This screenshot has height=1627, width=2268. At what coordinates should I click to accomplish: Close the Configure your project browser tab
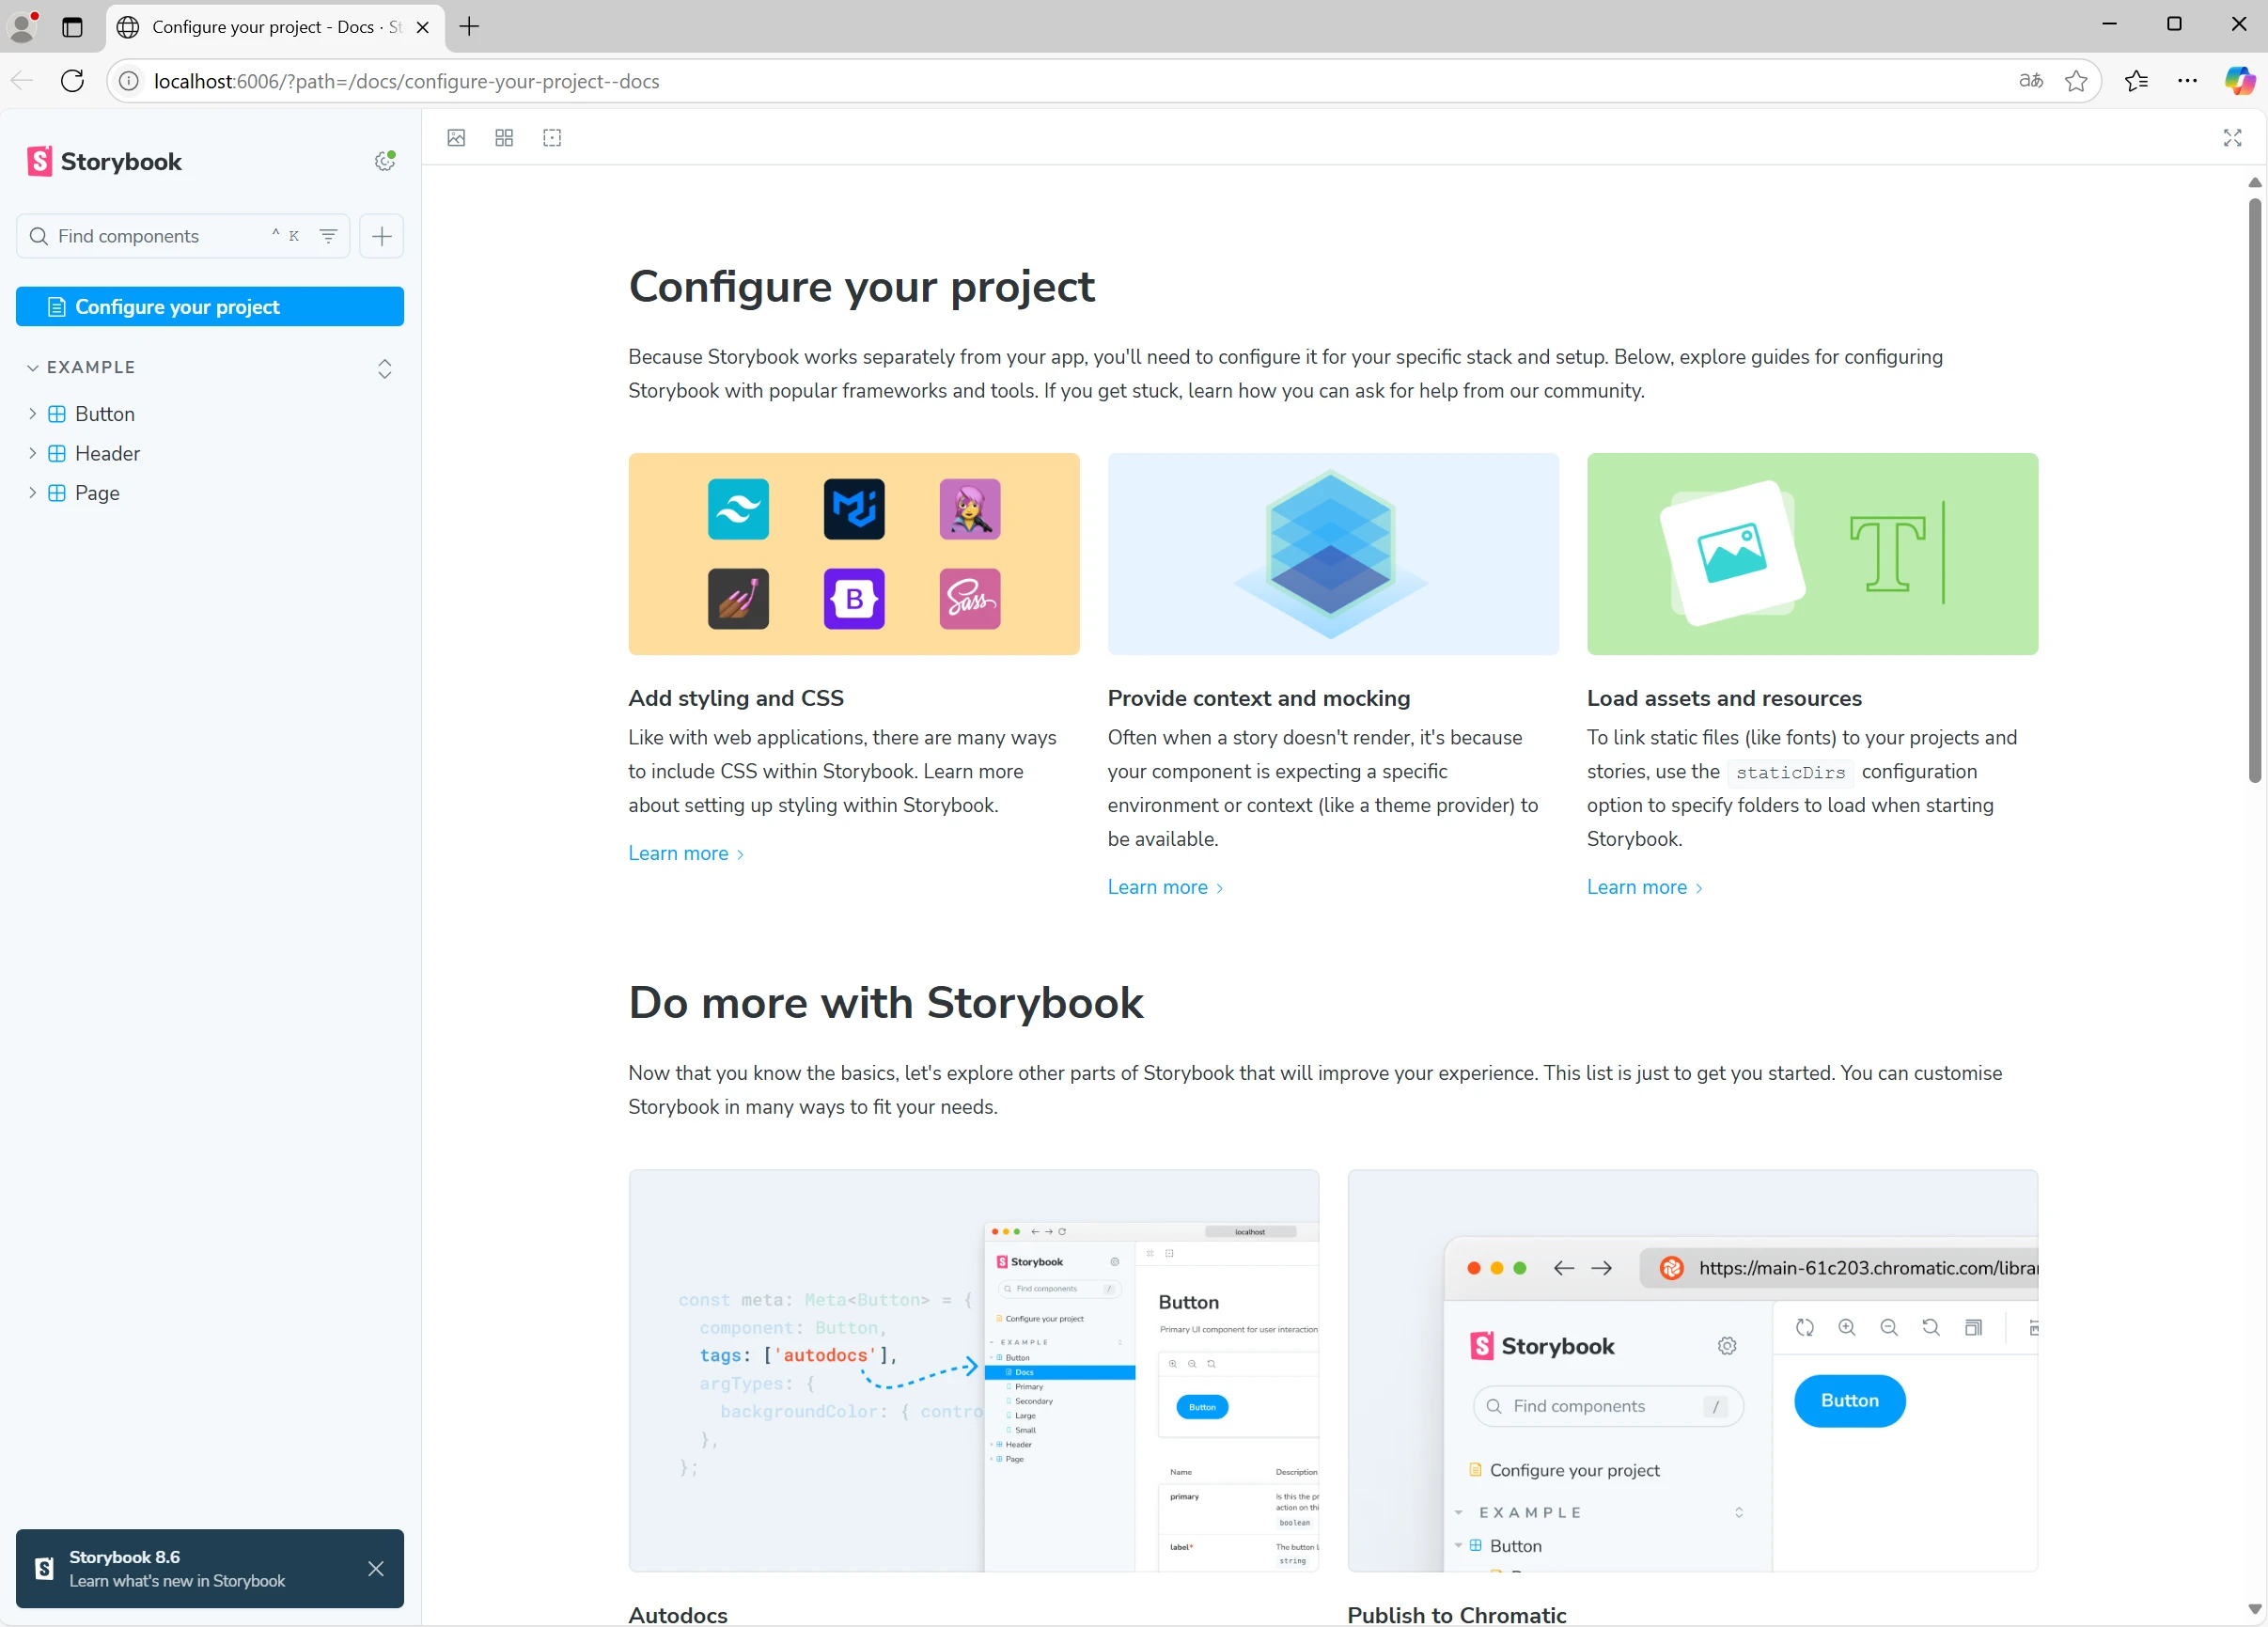423,27
